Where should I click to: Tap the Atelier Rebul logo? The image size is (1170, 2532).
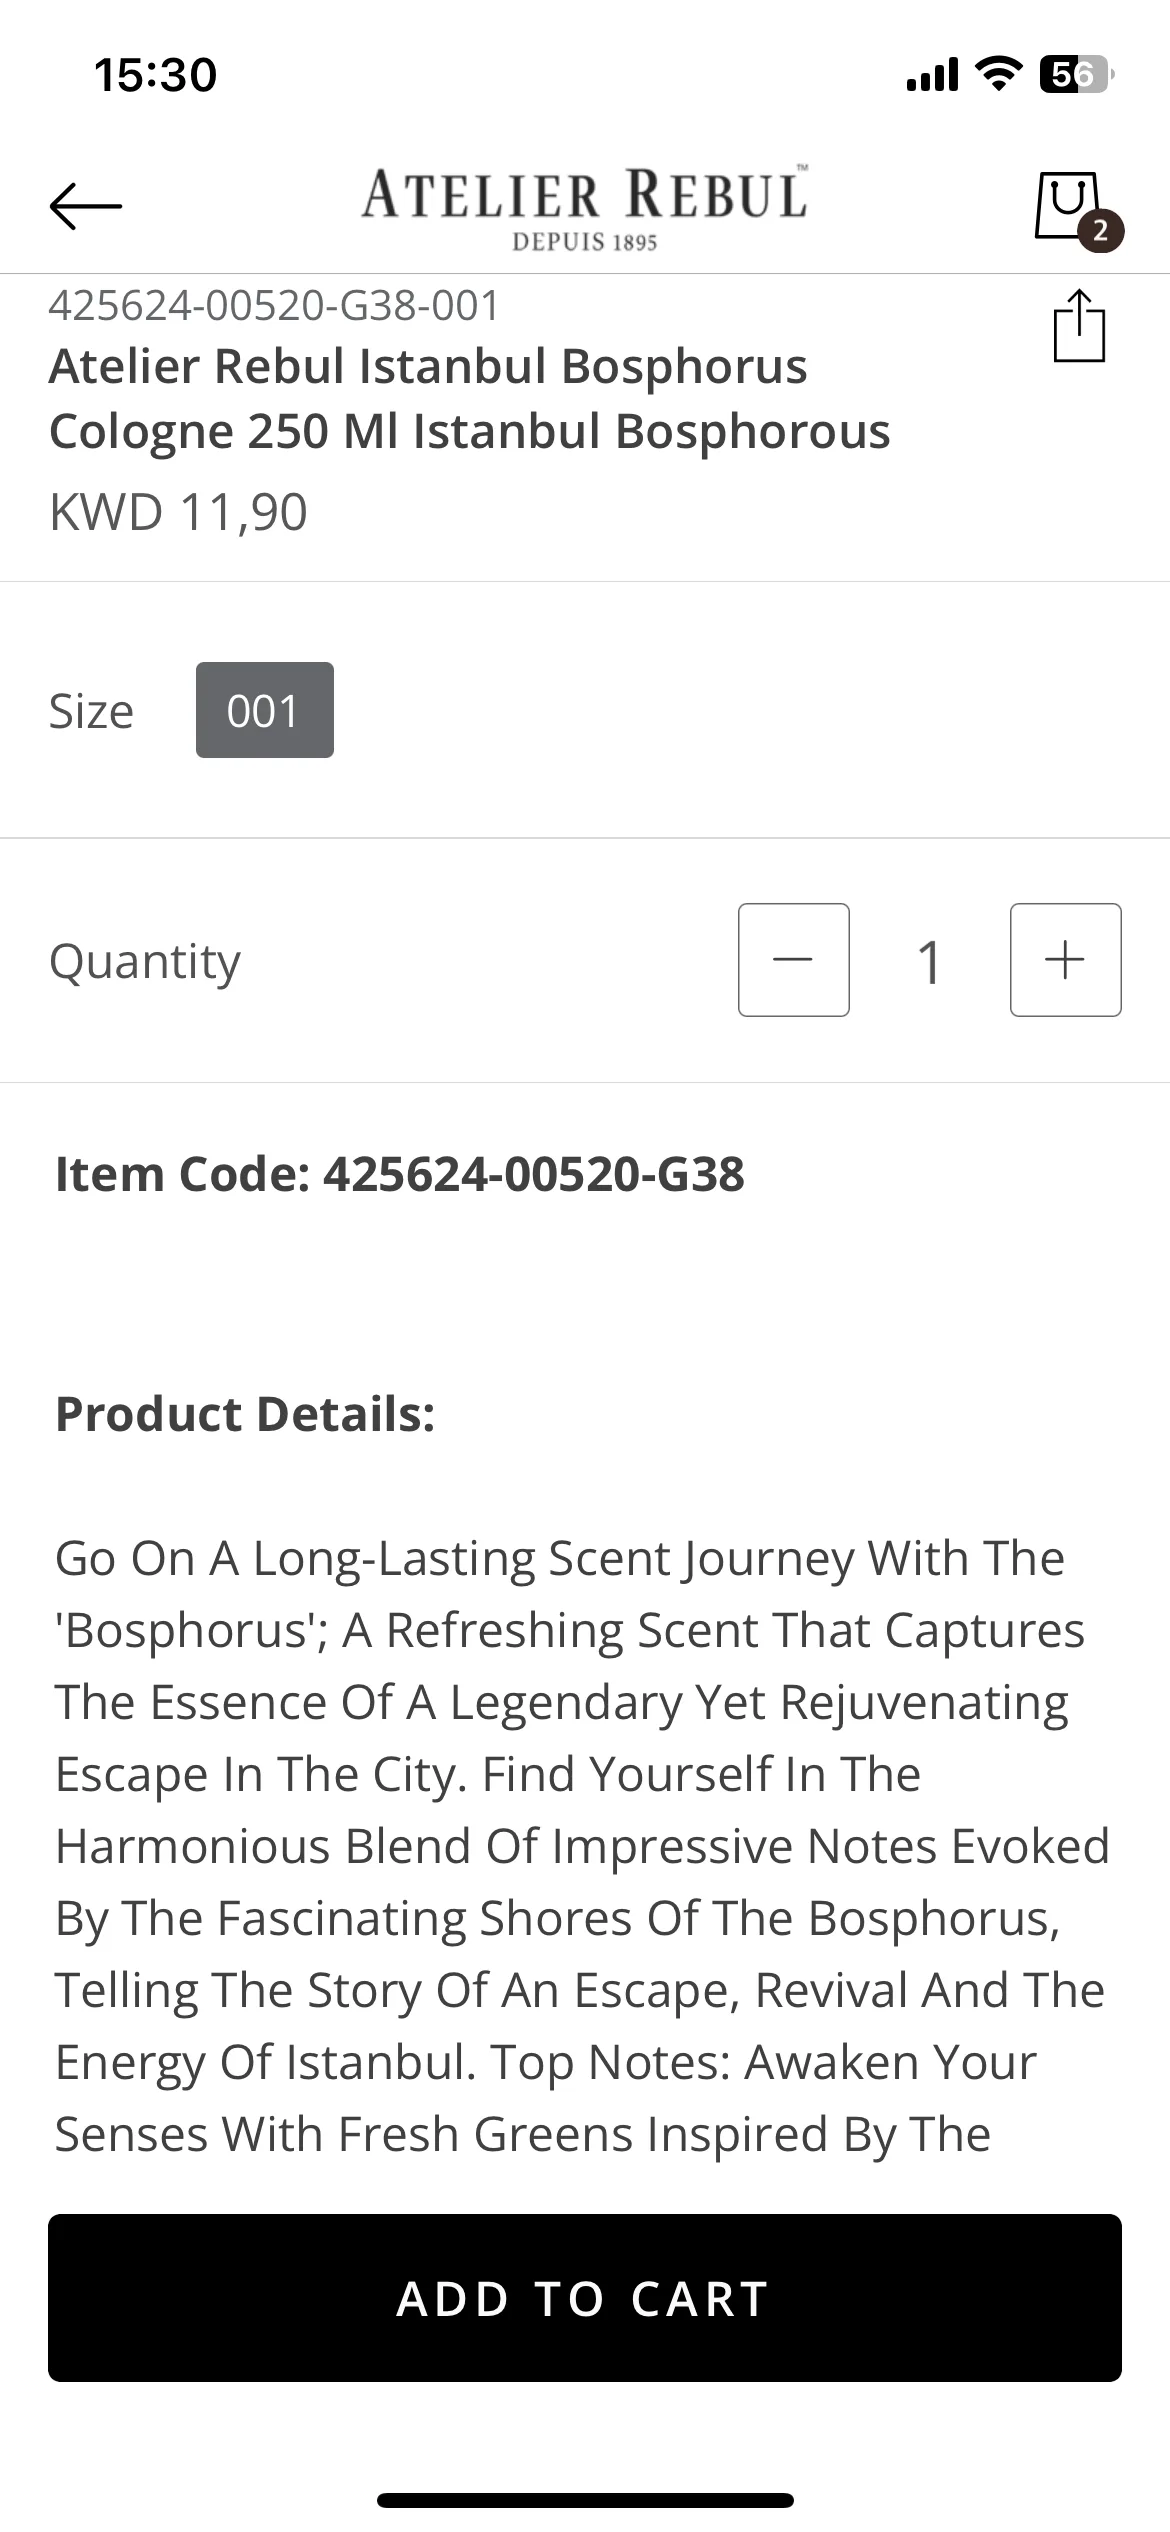[584, 207]
